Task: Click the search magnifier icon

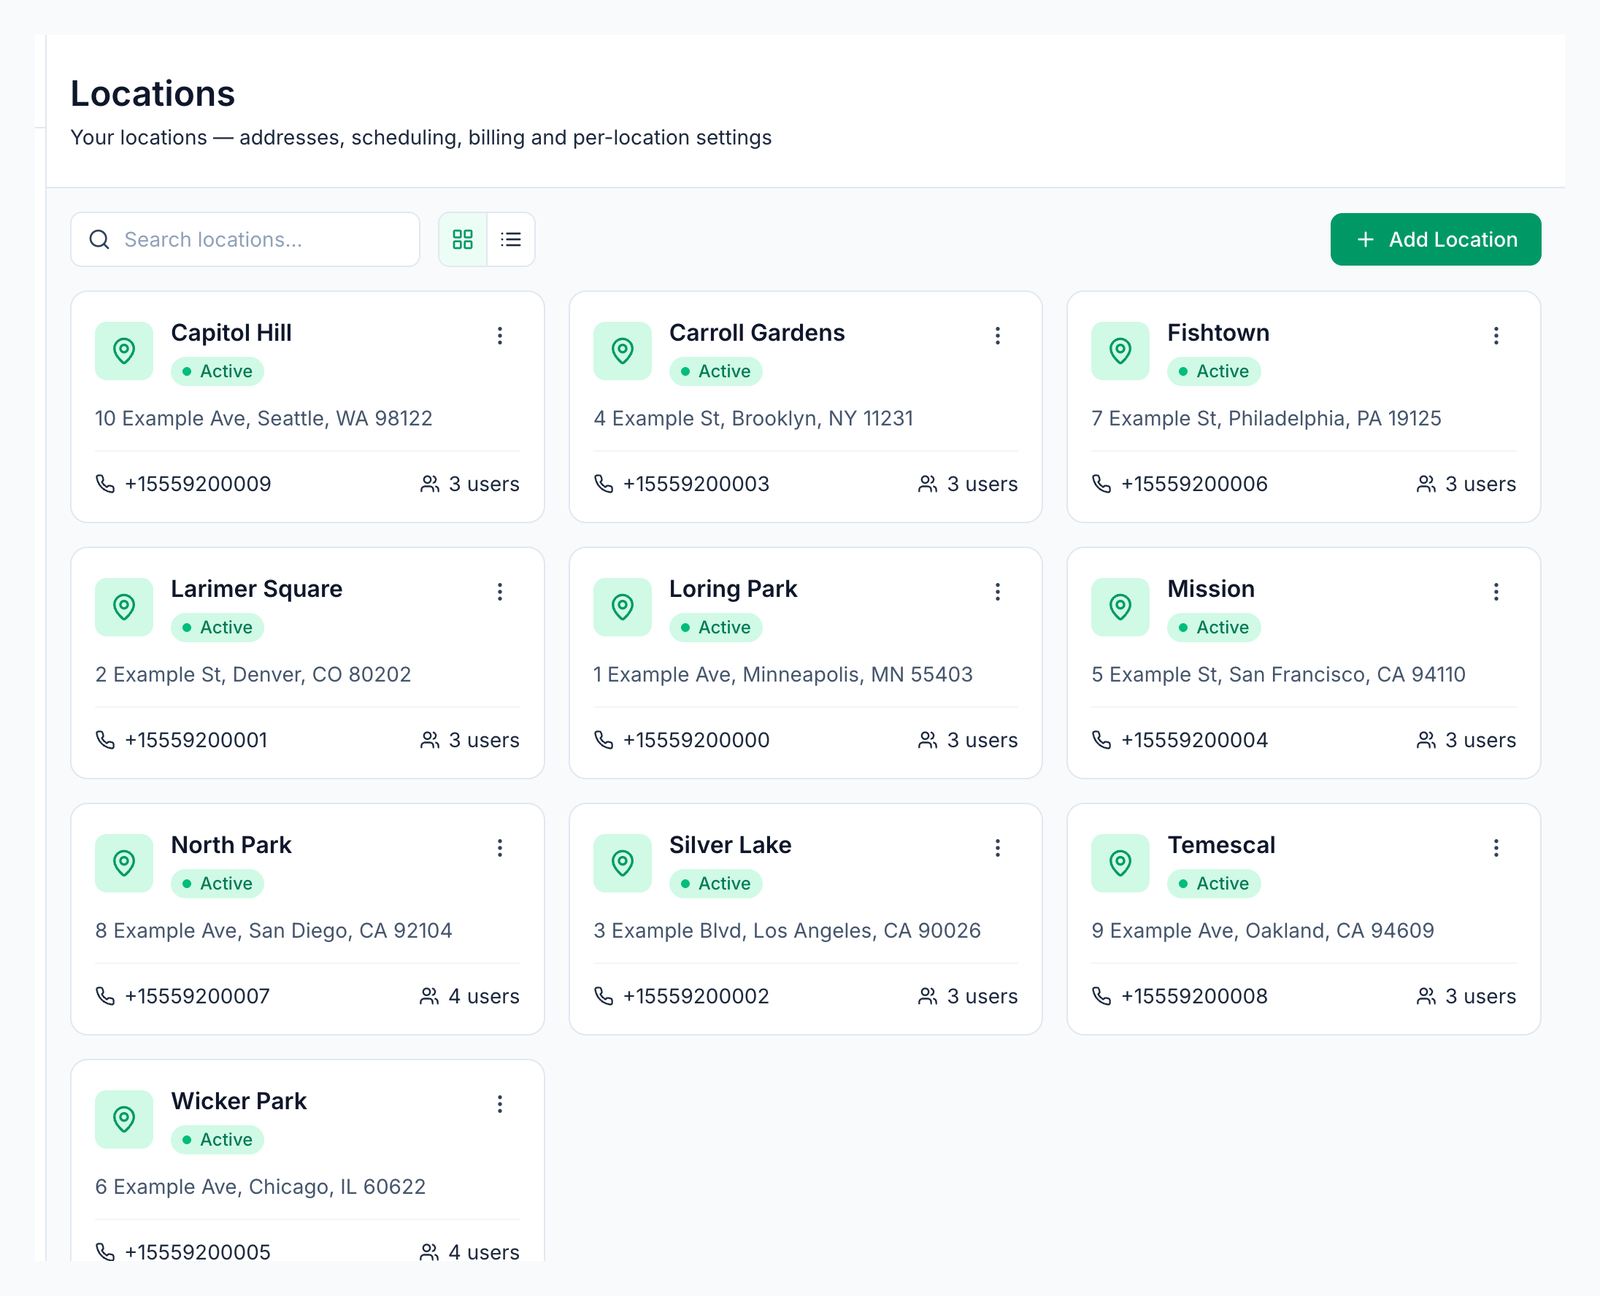Action: point(99,239)
